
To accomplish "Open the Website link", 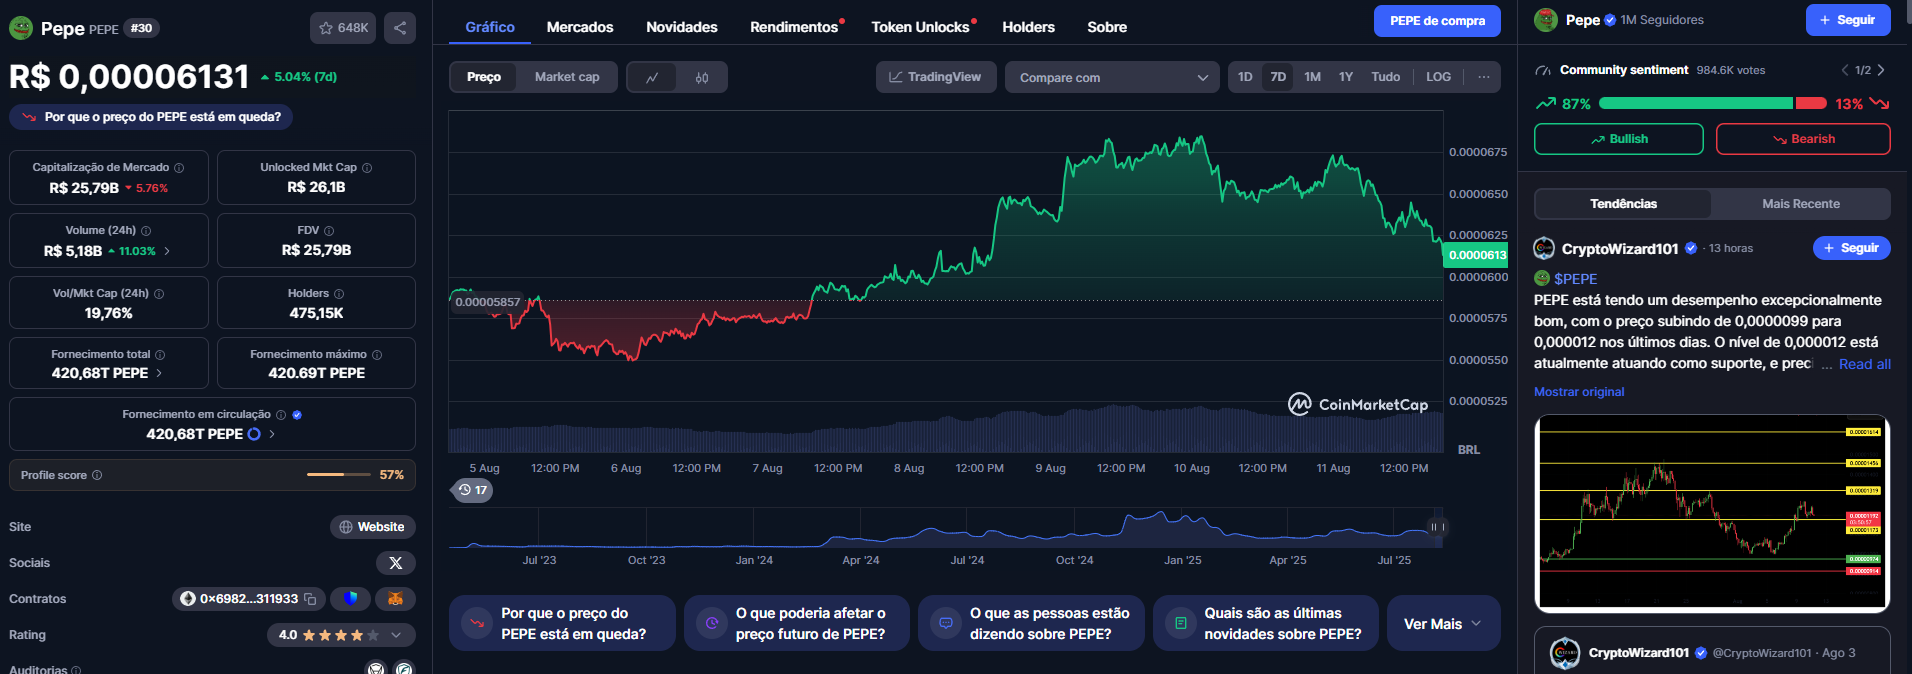I will pyautogui.click(x=372, y=527).
